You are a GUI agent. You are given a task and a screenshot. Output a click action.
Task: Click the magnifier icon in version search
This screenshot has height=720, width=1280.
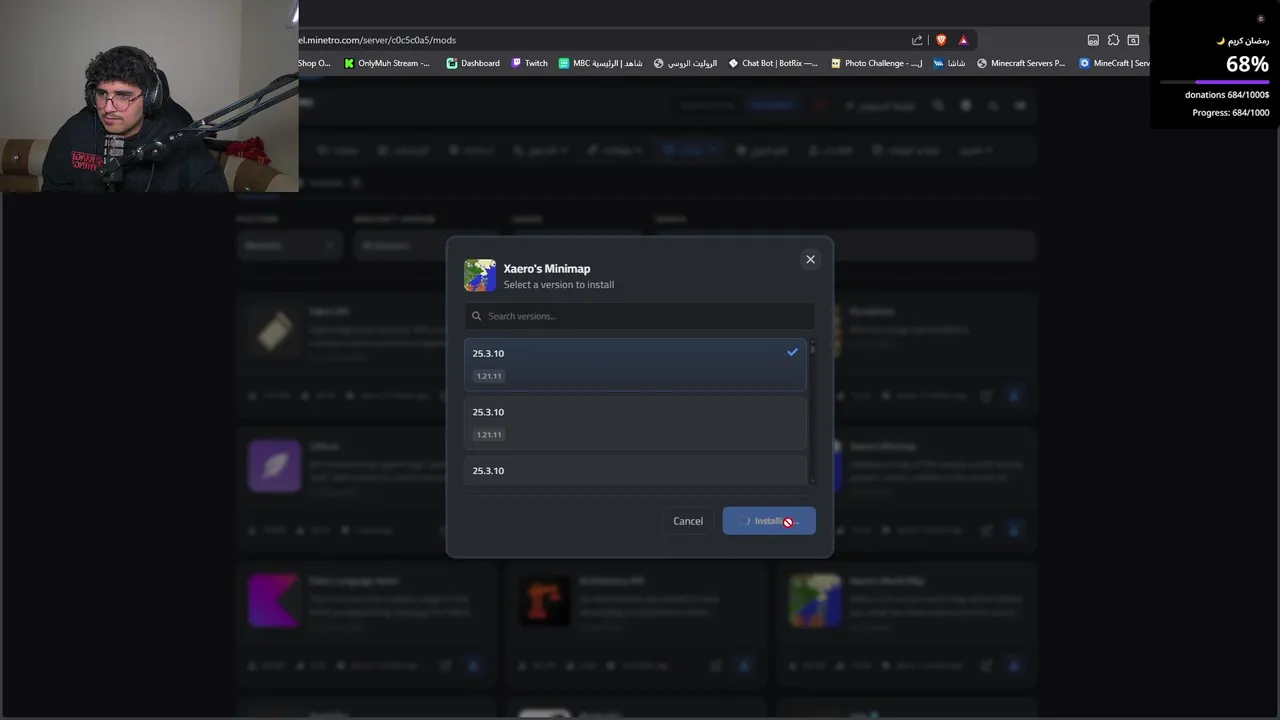(477, 316)
